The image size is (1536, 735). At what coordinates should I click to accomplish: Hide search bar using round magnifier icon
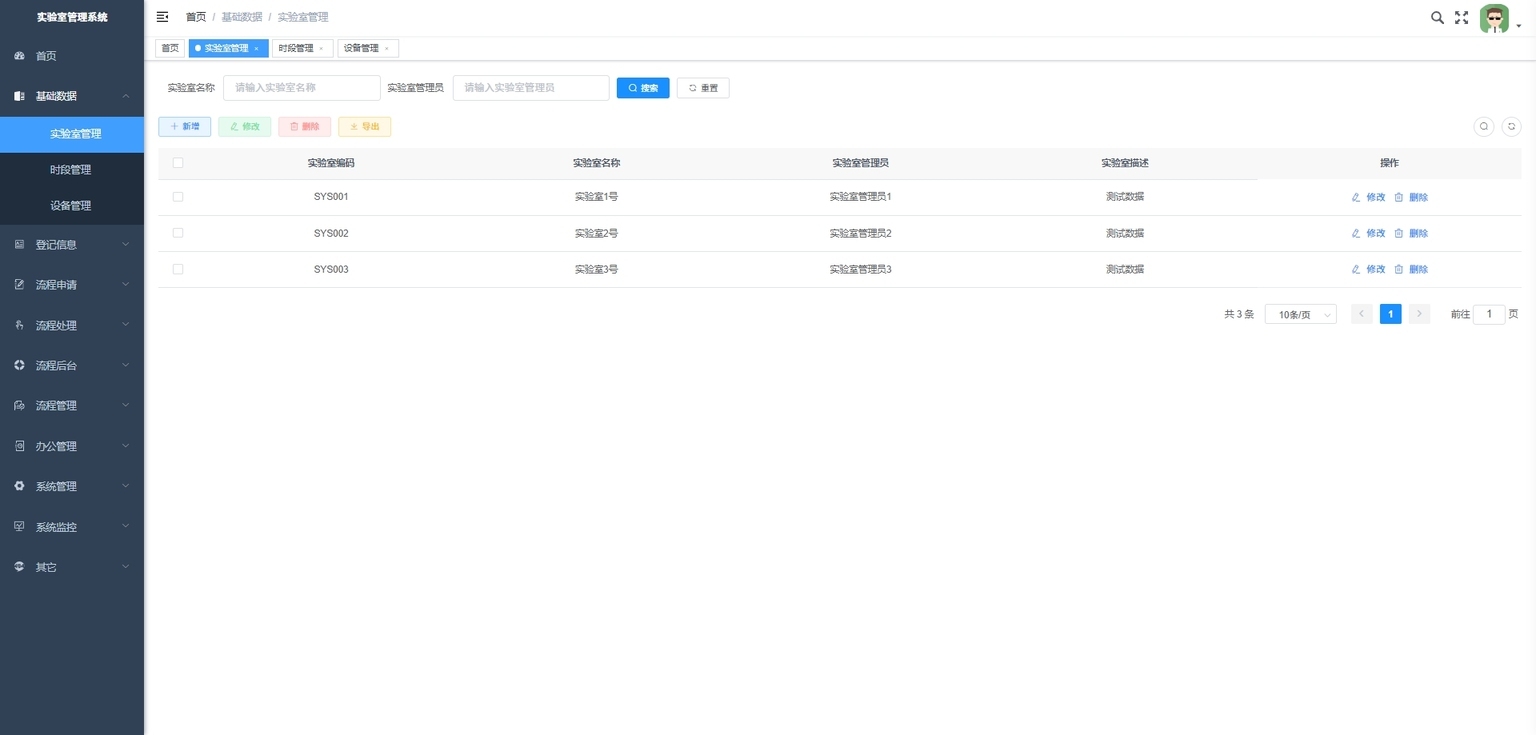point(1484,127)
